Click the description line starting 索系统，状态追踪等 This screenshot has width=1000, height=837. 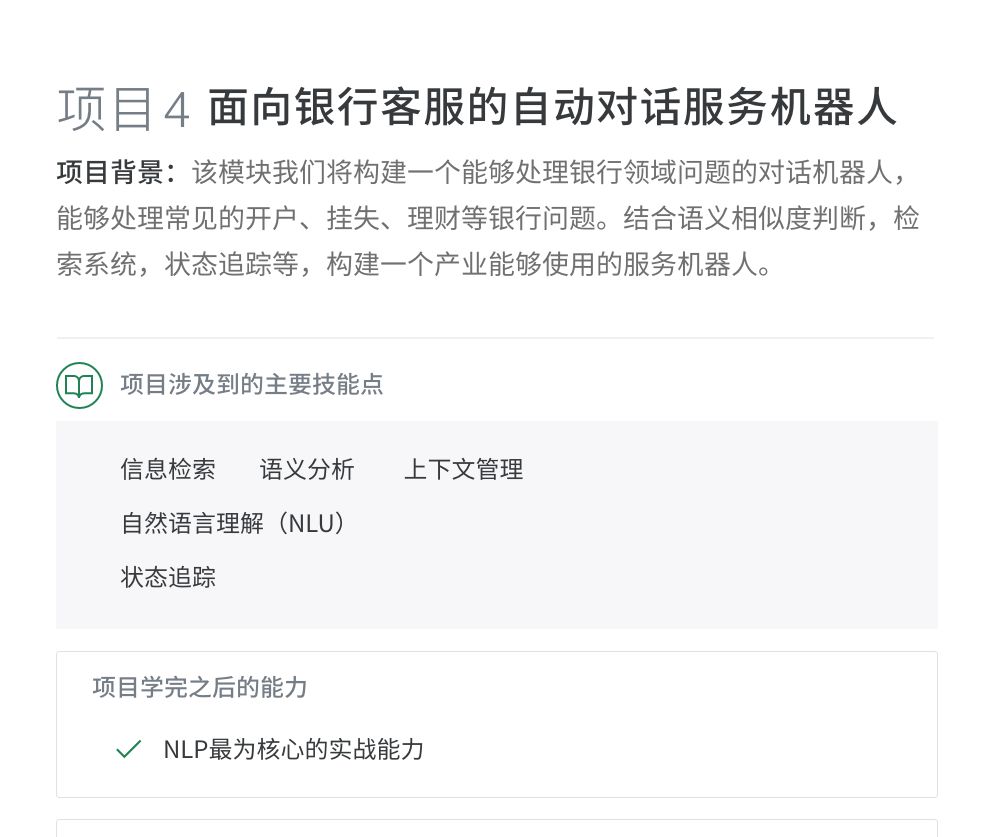[x=414, y=266]
